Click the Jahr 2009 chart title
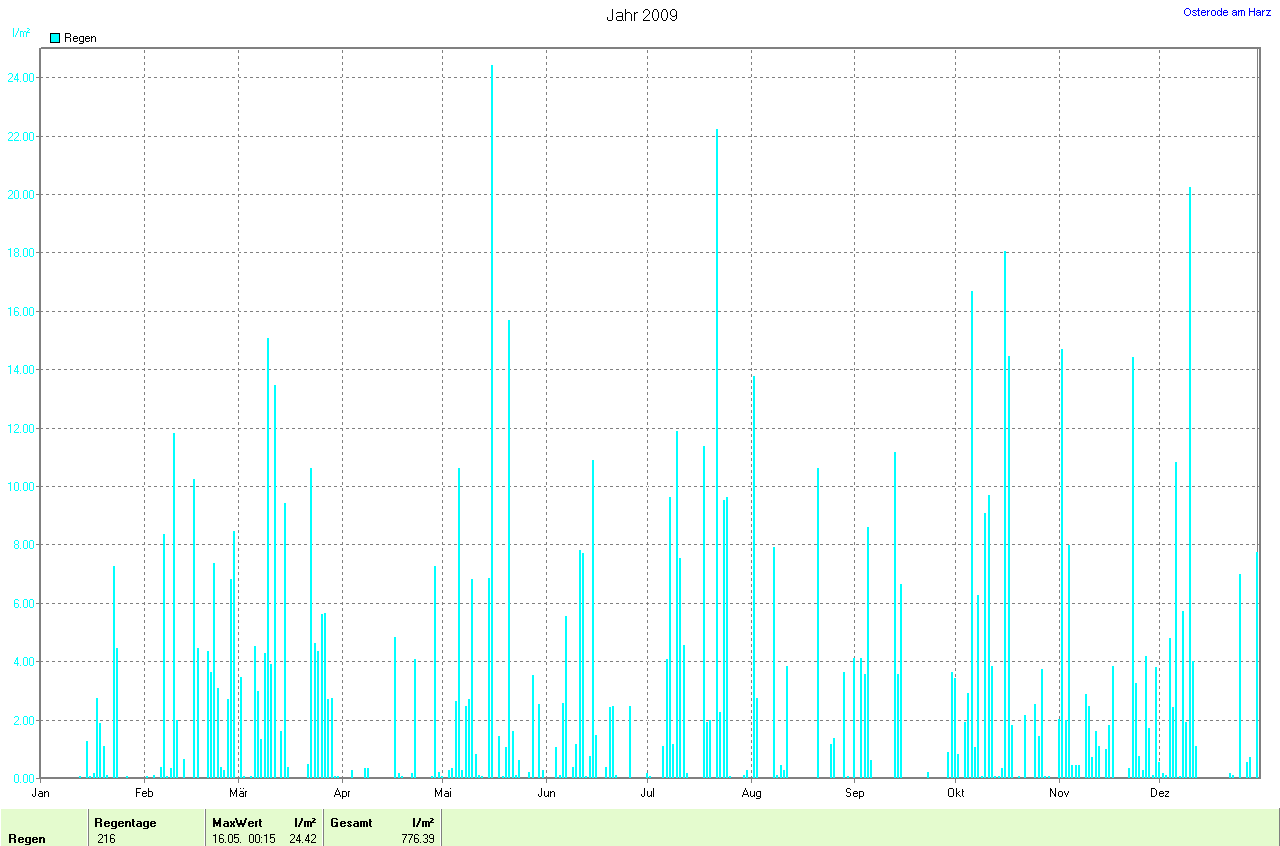The width and height of the screenshot is (1280, 846). [642, 15]
